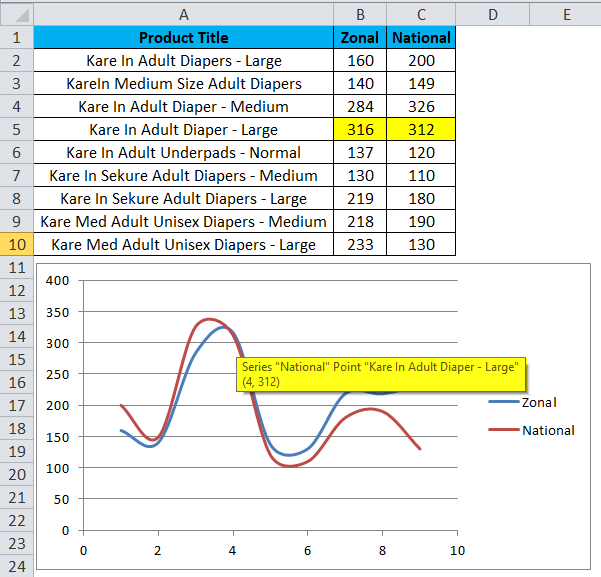The height and width of the screenshot is (577, 601).
Task: Click the yellow Zonal cell 316
Action: (x=360, y=130)
